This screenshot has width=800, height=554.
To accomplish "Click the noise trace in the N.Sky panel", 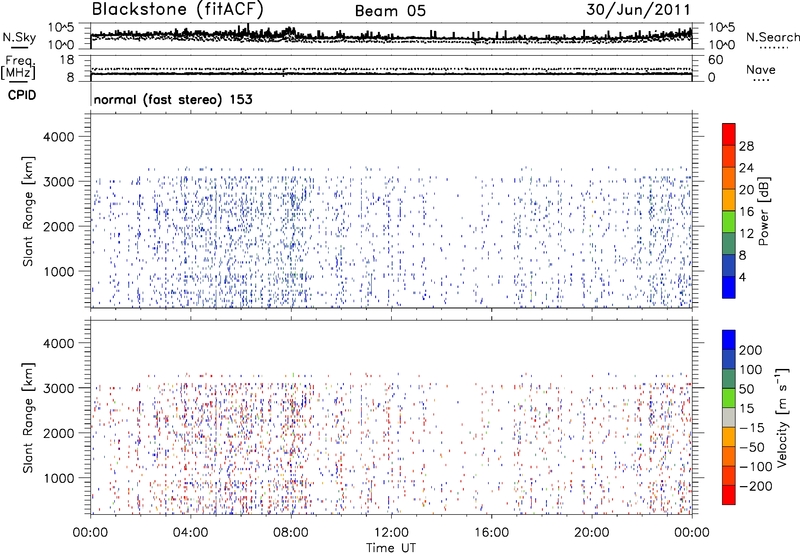I will 391,37.
